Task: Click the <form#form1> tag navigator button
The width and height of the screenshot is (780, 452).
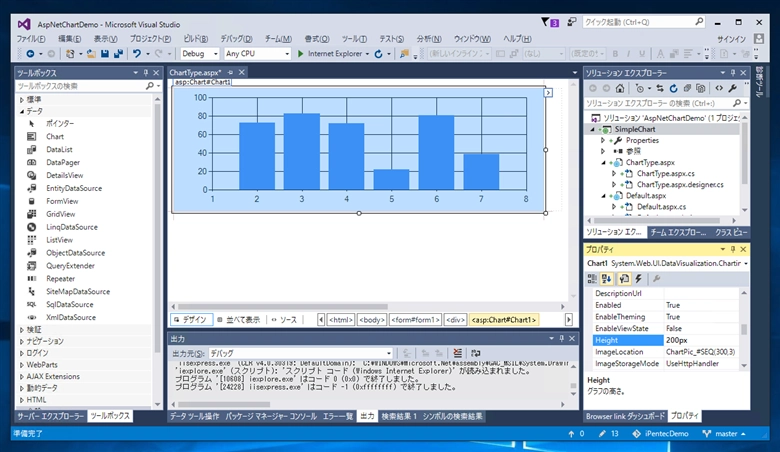Action: coord(415,320)
